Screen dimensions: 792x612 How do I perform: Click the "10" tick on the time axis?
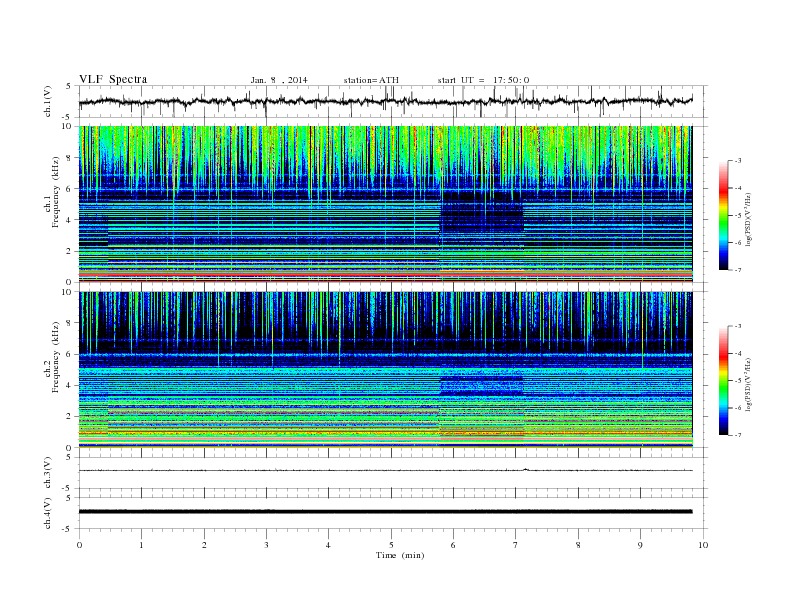[703, 545]
